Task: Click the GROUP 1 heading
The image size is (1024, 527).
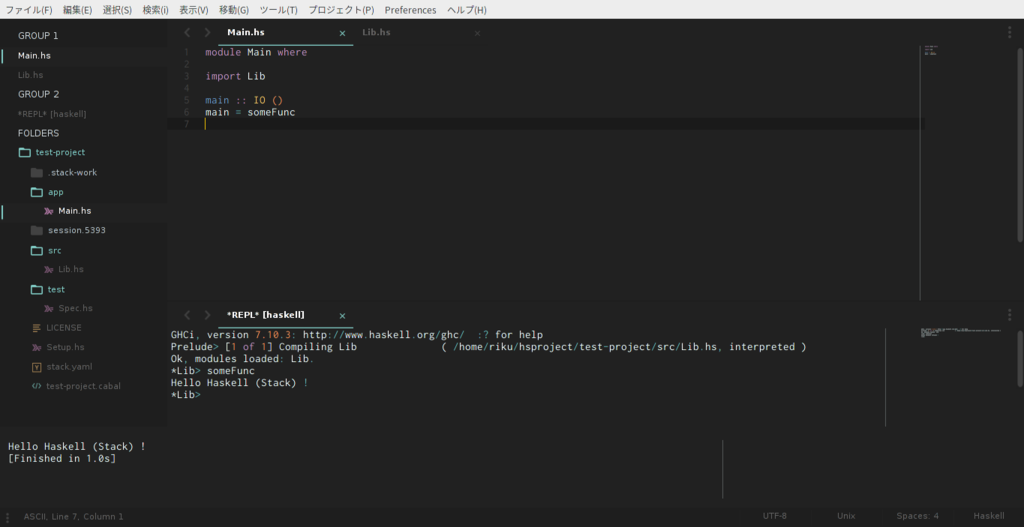Action: pos(38,36)
